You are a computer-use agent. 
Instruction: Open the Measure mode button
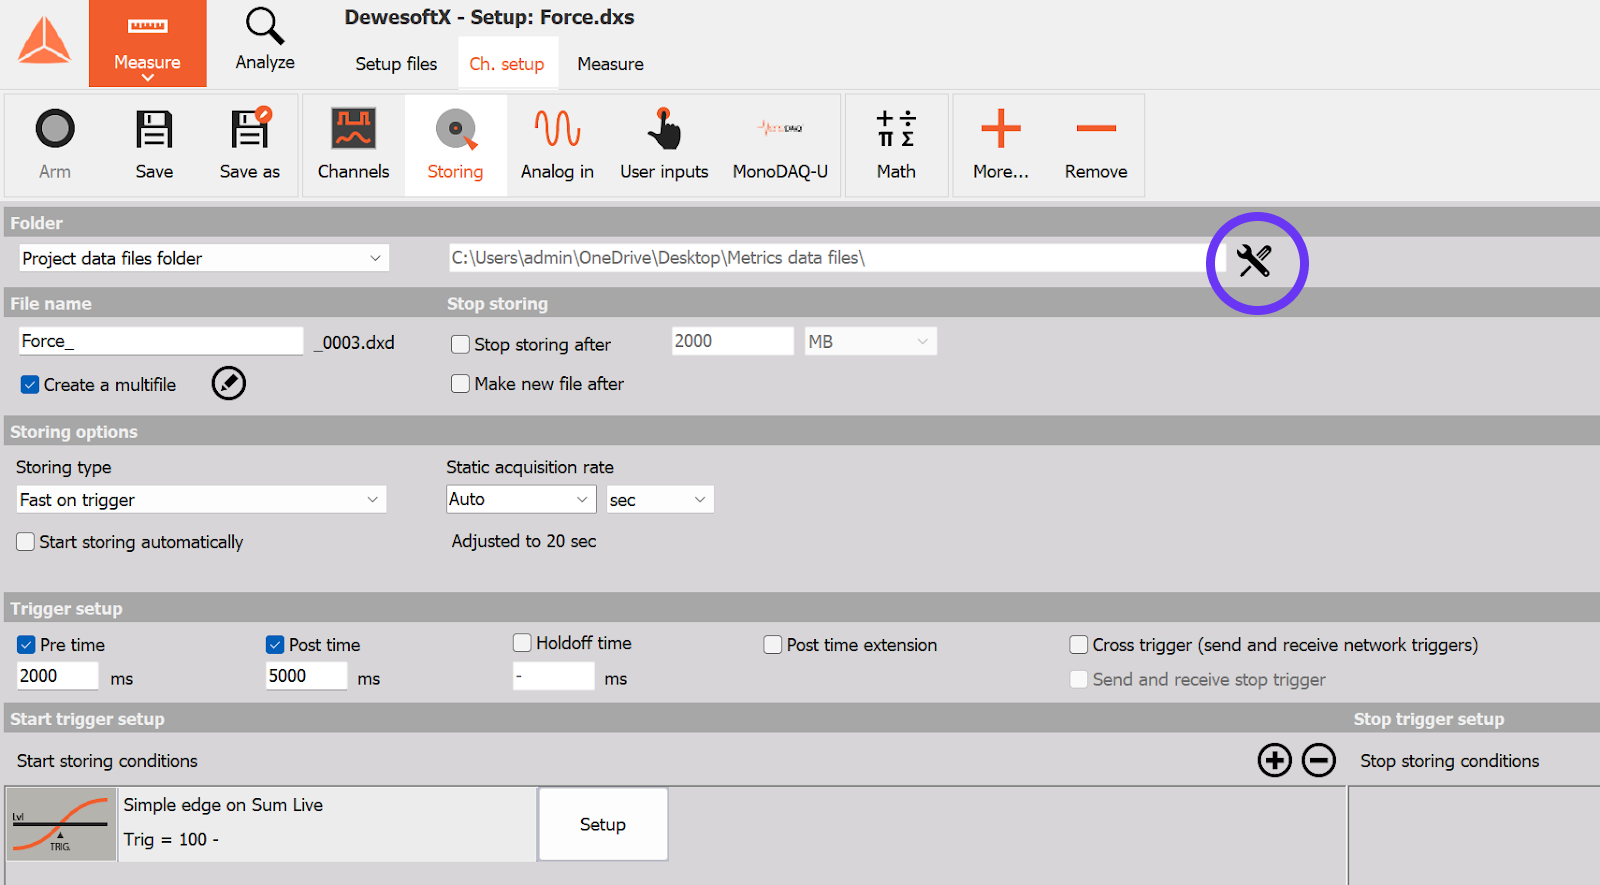(147, 43)
